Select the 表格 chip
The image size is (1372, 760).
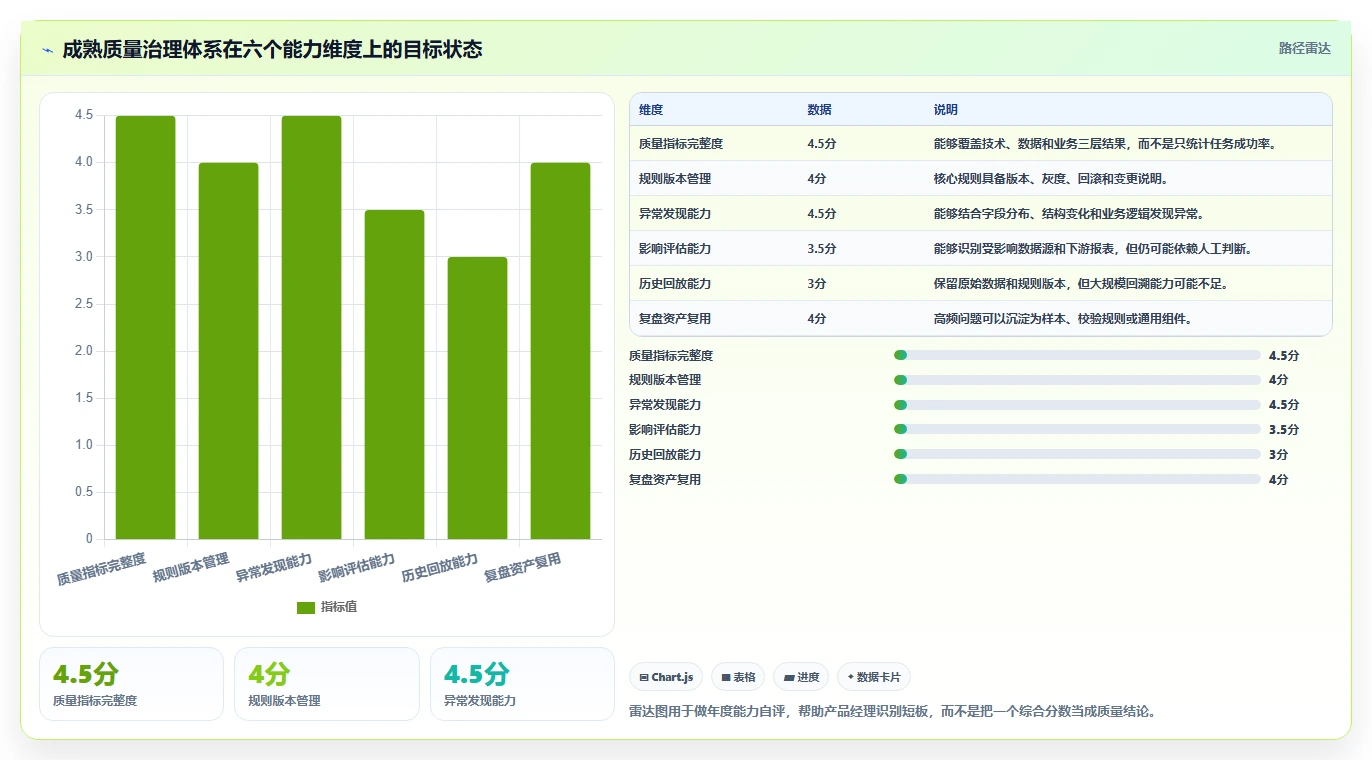pyautogui.click(x=738, y=677)
